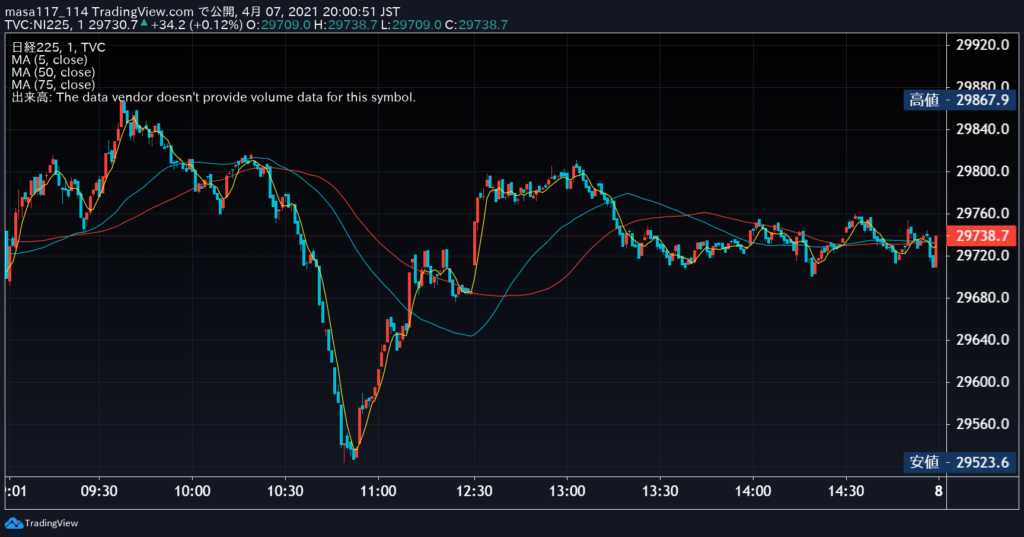This screenshot has width=1024, height=537.
Task: Click the H:29738.7 high value
Action: pos(345,25)
